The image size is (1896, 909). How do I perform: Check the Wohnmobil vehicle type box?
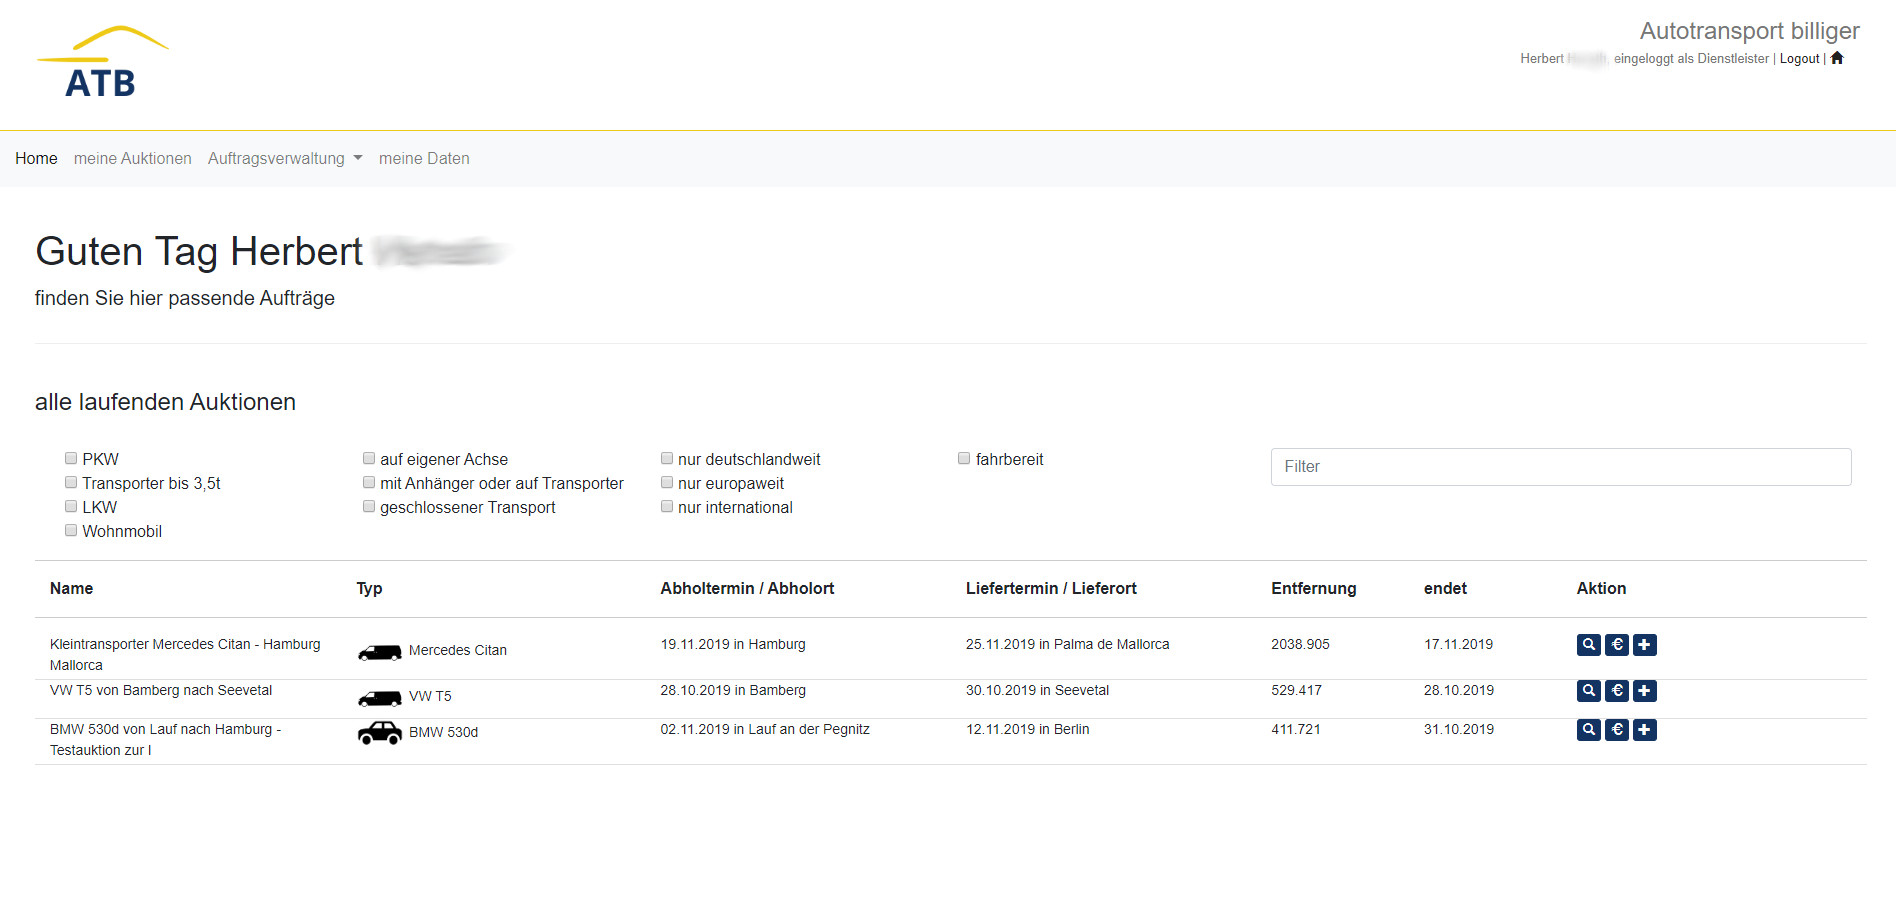[x=71, y=530]
